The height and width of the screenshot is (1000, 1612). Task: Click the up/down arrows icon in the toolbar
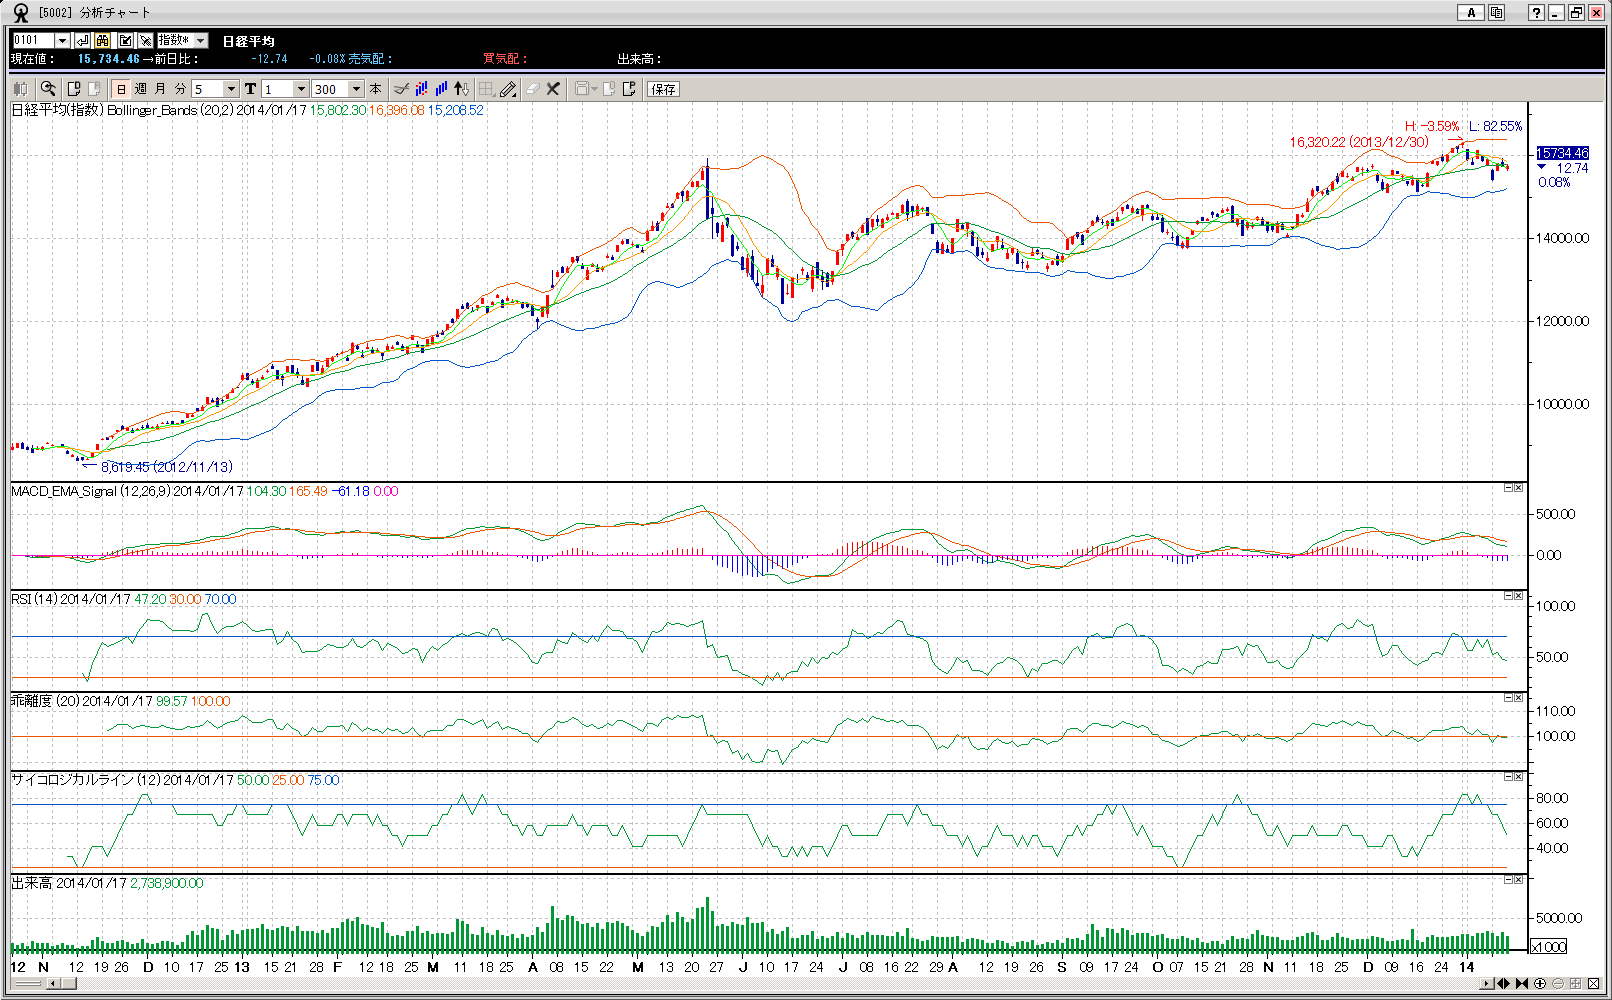[461, 89]
